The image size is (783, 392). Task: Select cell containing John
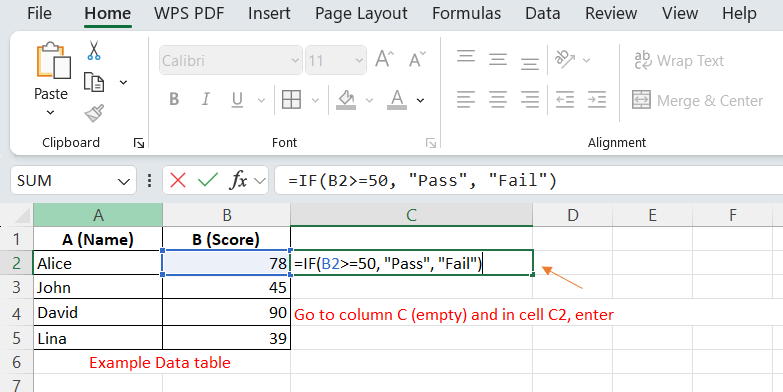tap(98, 287)
